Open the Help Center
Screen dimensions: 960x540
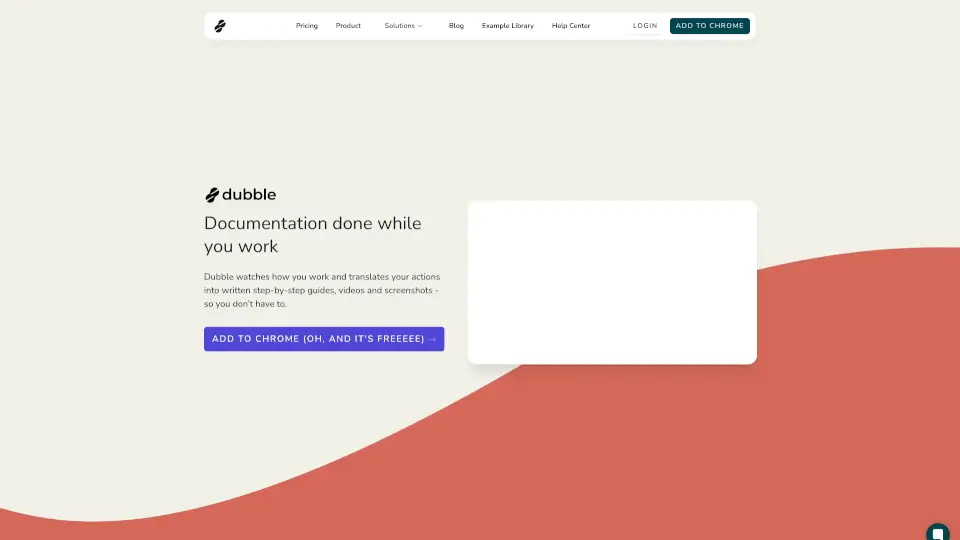571,26
